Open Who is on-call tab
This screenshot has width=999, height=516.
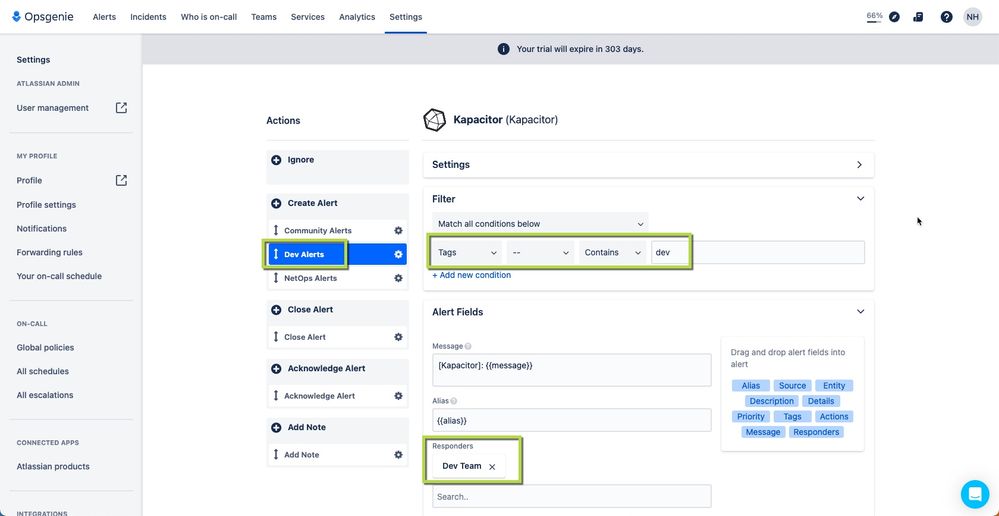(x=209, y=17)
